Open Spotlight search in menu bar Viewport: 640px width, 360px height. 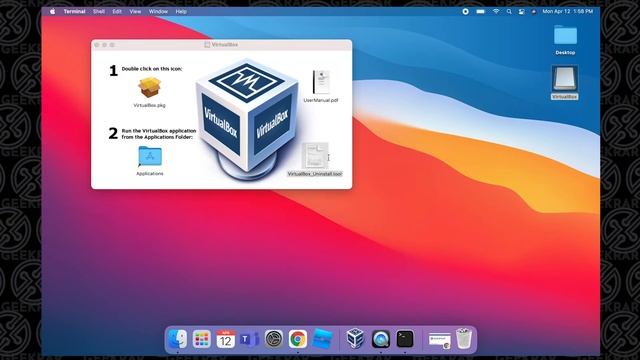pos(509,11)
